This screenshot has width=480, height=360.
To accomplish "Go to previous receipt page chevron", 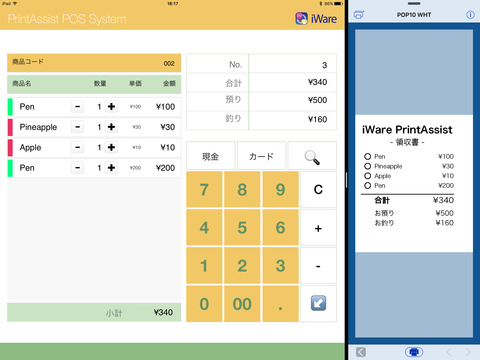I will (449, 352).
